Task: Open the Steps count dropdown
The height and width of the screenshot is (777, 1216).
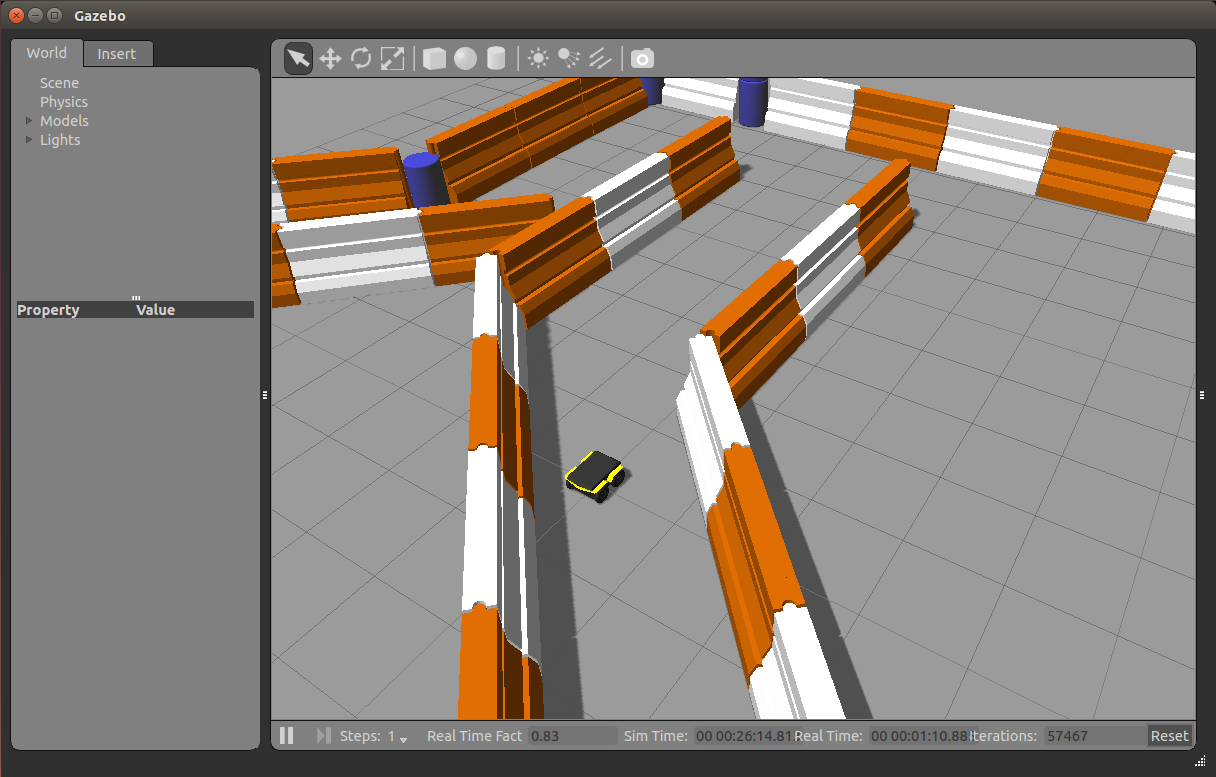Action: point(403,738)
